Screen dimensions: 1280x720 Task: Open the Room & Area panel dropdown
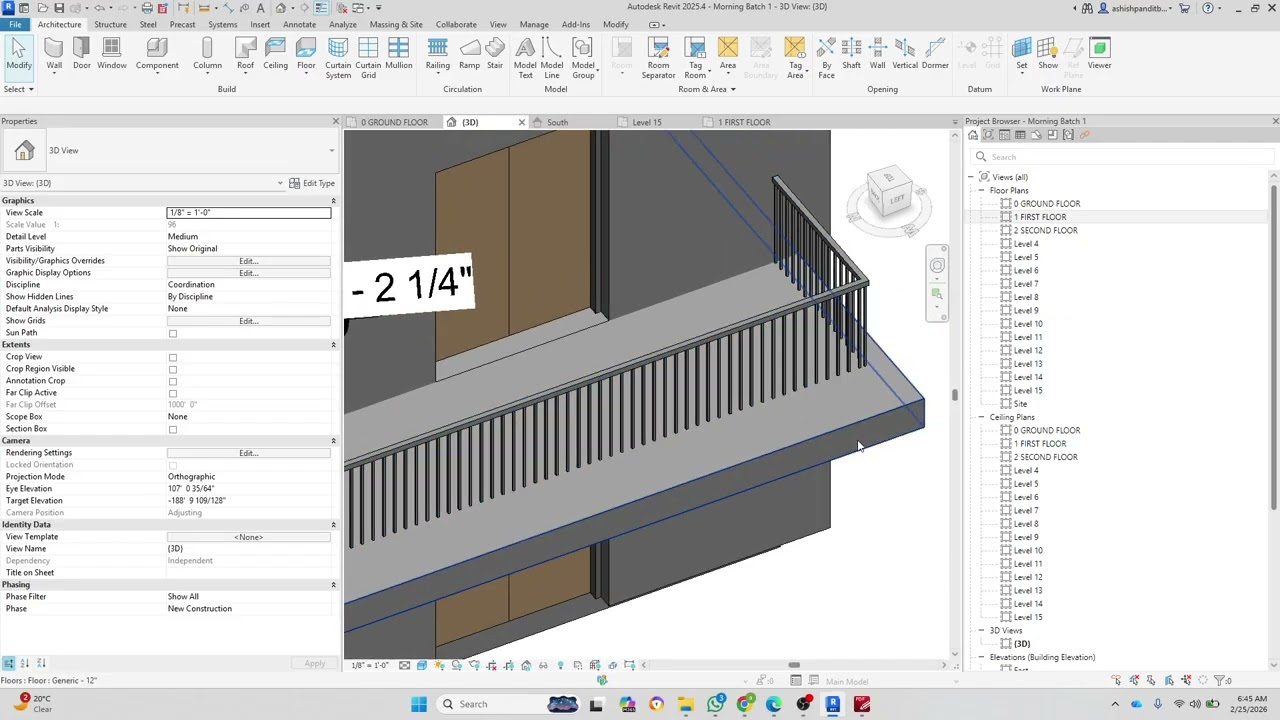pyautogui.click(x=707, y=89)
